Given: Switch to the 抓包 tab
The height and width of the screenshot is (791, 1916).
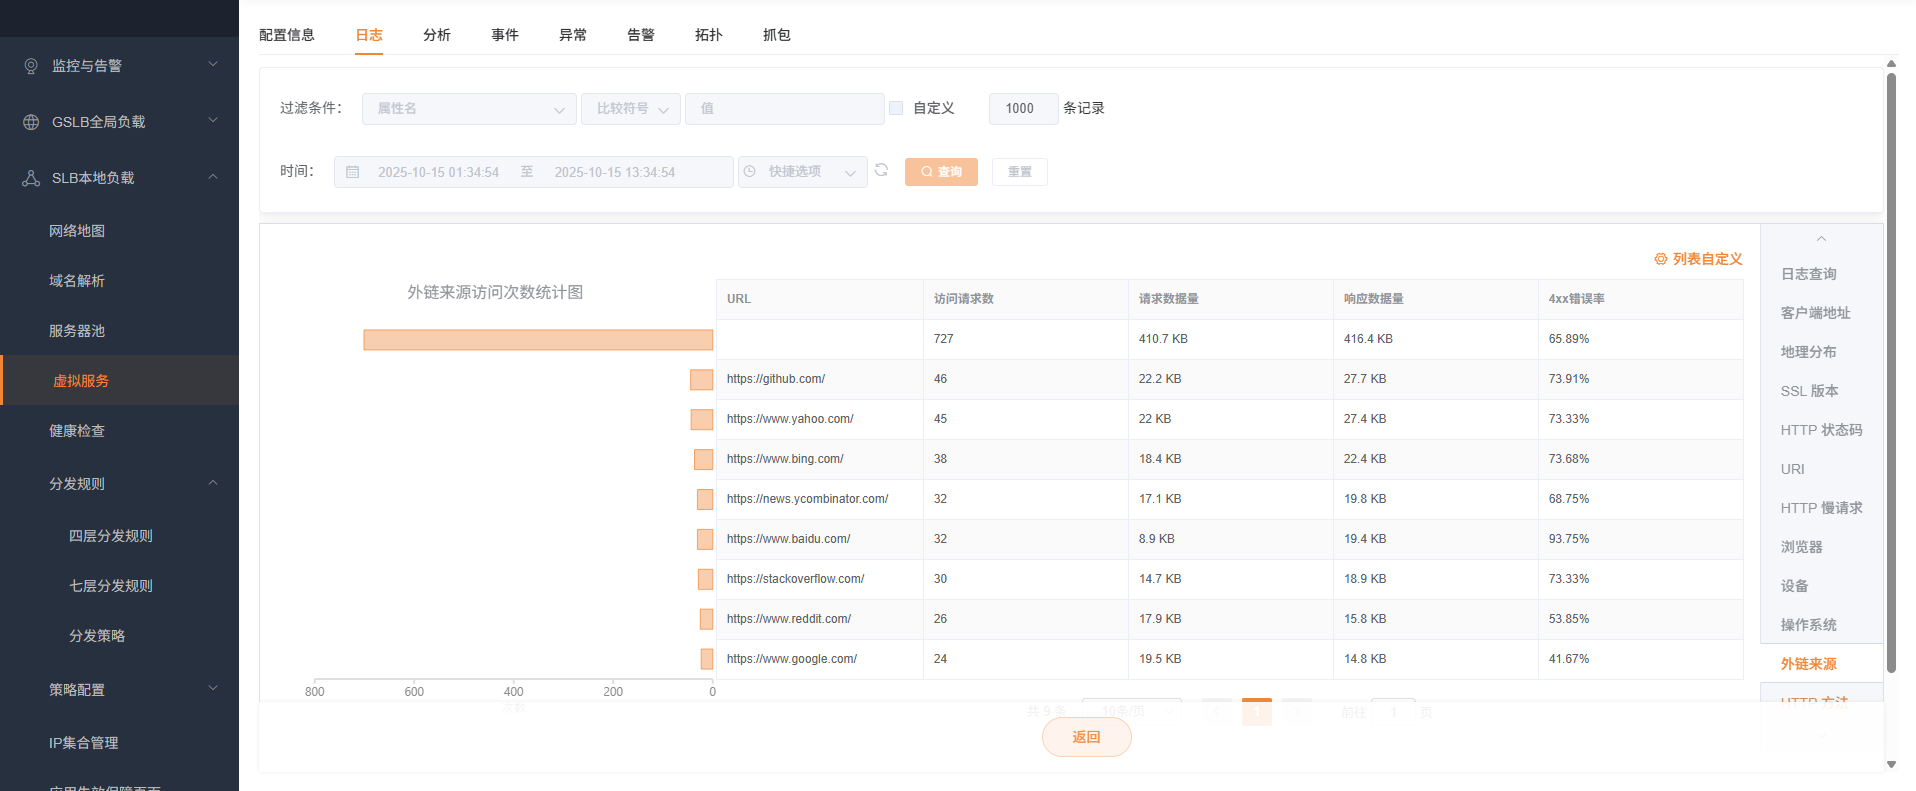Looking at the screenshot, I should pyautogui.click(x=776, y=35).
